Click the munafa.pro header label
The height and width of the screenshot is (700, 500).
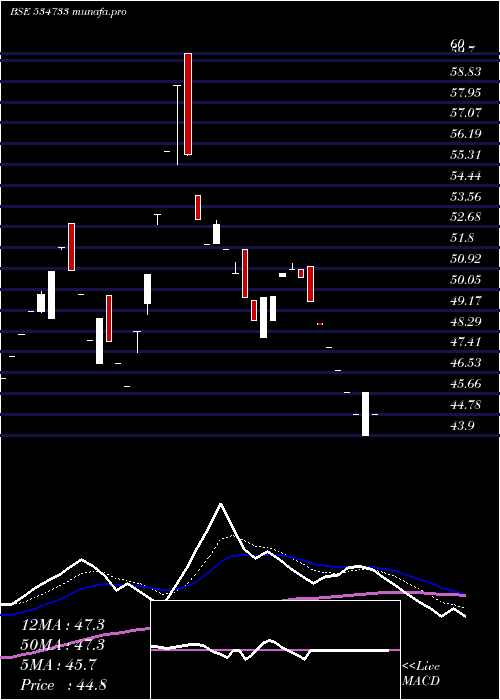99,12
